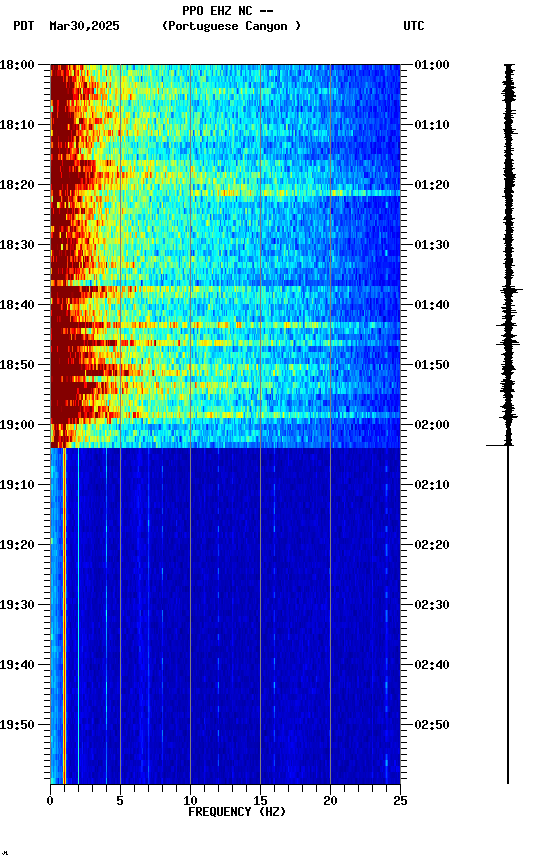Click the 'Mar30,2025' date label
Screen dimensions: 552x864
pyautogui.click(x=84, y=26)
